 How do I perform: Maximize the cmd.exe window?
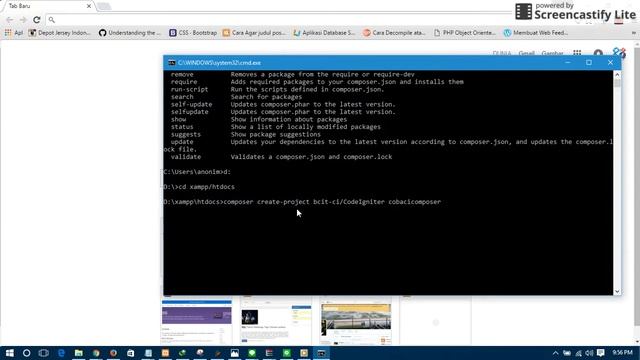click(589, 62)
